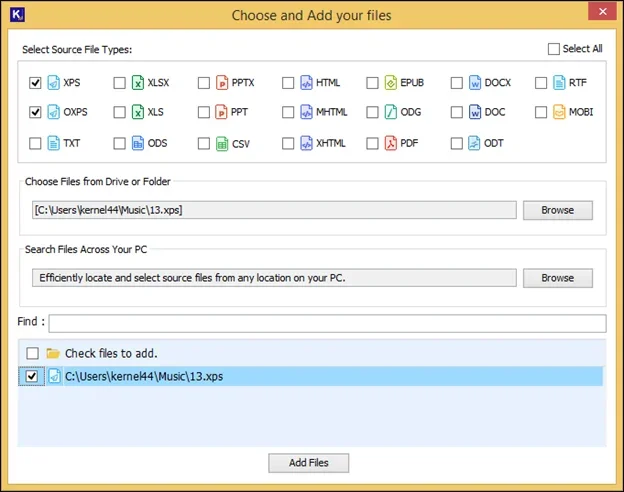Image resolution: width=624 pixels, height=492 pixels.
Task: Click the EPUB file type icon
Action: tap(391, 83)
